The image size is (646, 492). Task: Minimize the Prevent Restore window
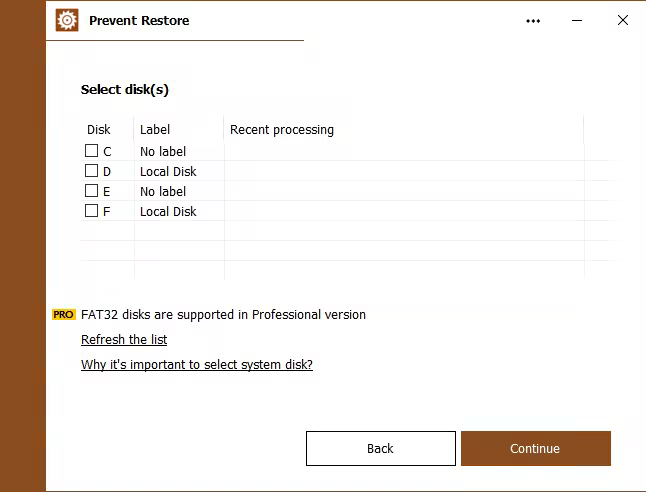(x=578, y=20)
